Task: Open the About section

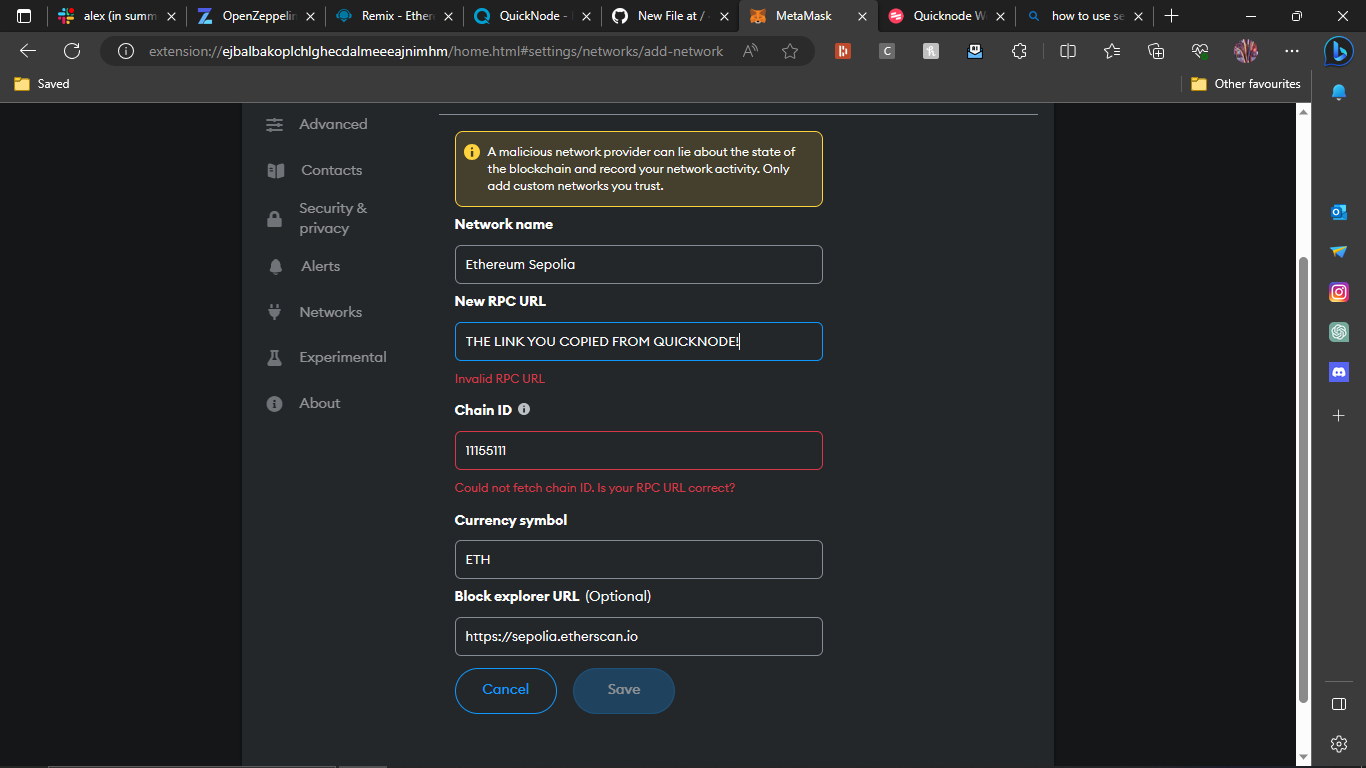Action: (319, 403)
